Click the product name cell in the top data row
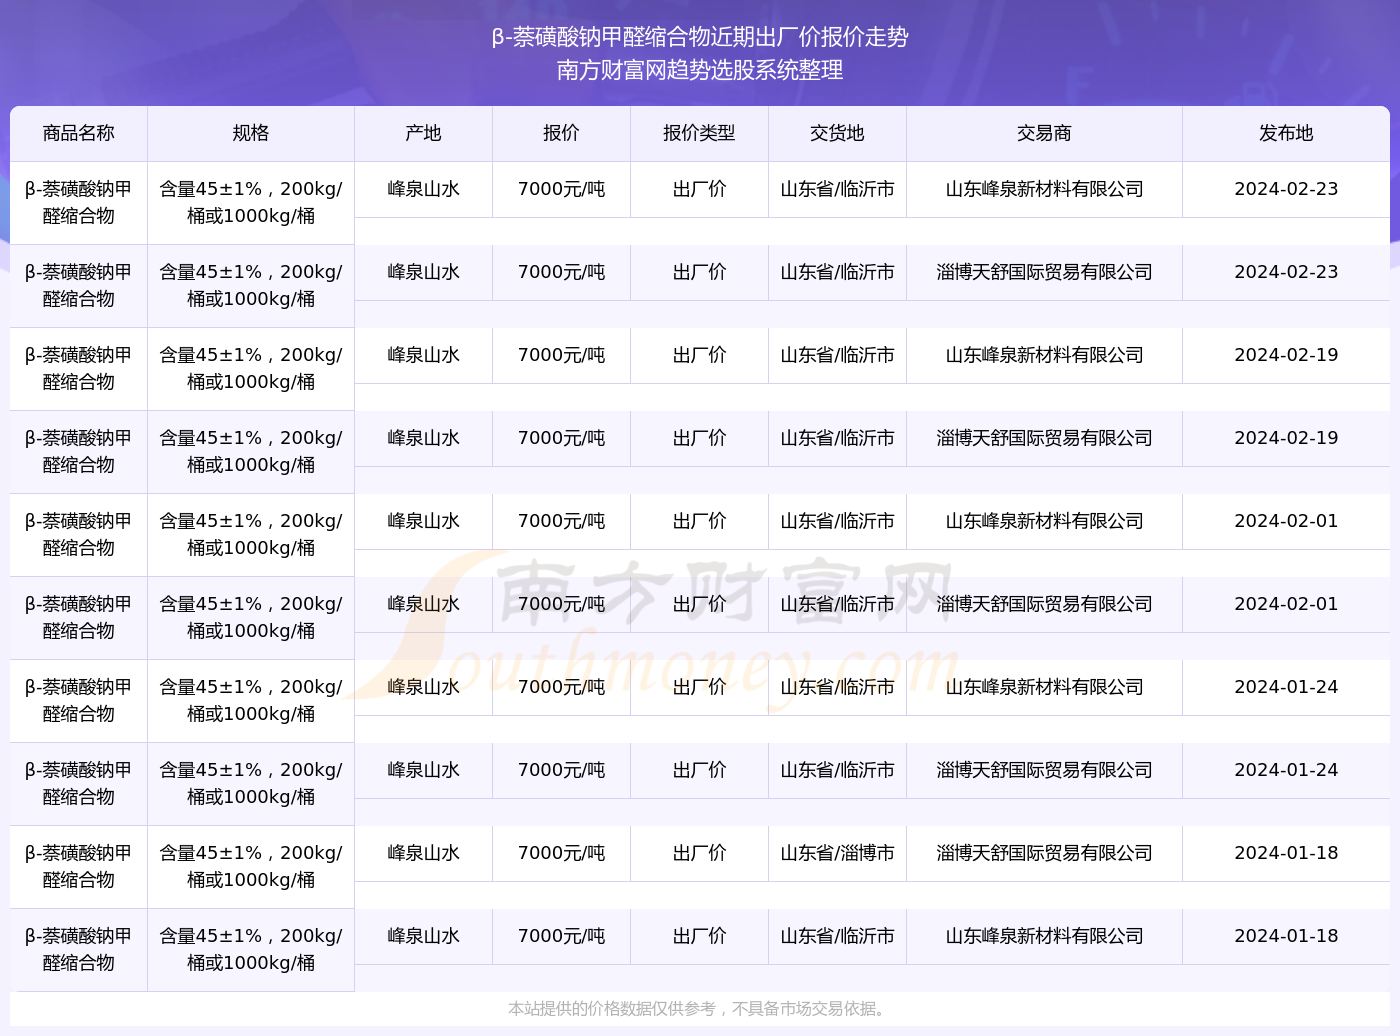The image size is (1400, 1036). pyautogui.click(x=79, y=202)
